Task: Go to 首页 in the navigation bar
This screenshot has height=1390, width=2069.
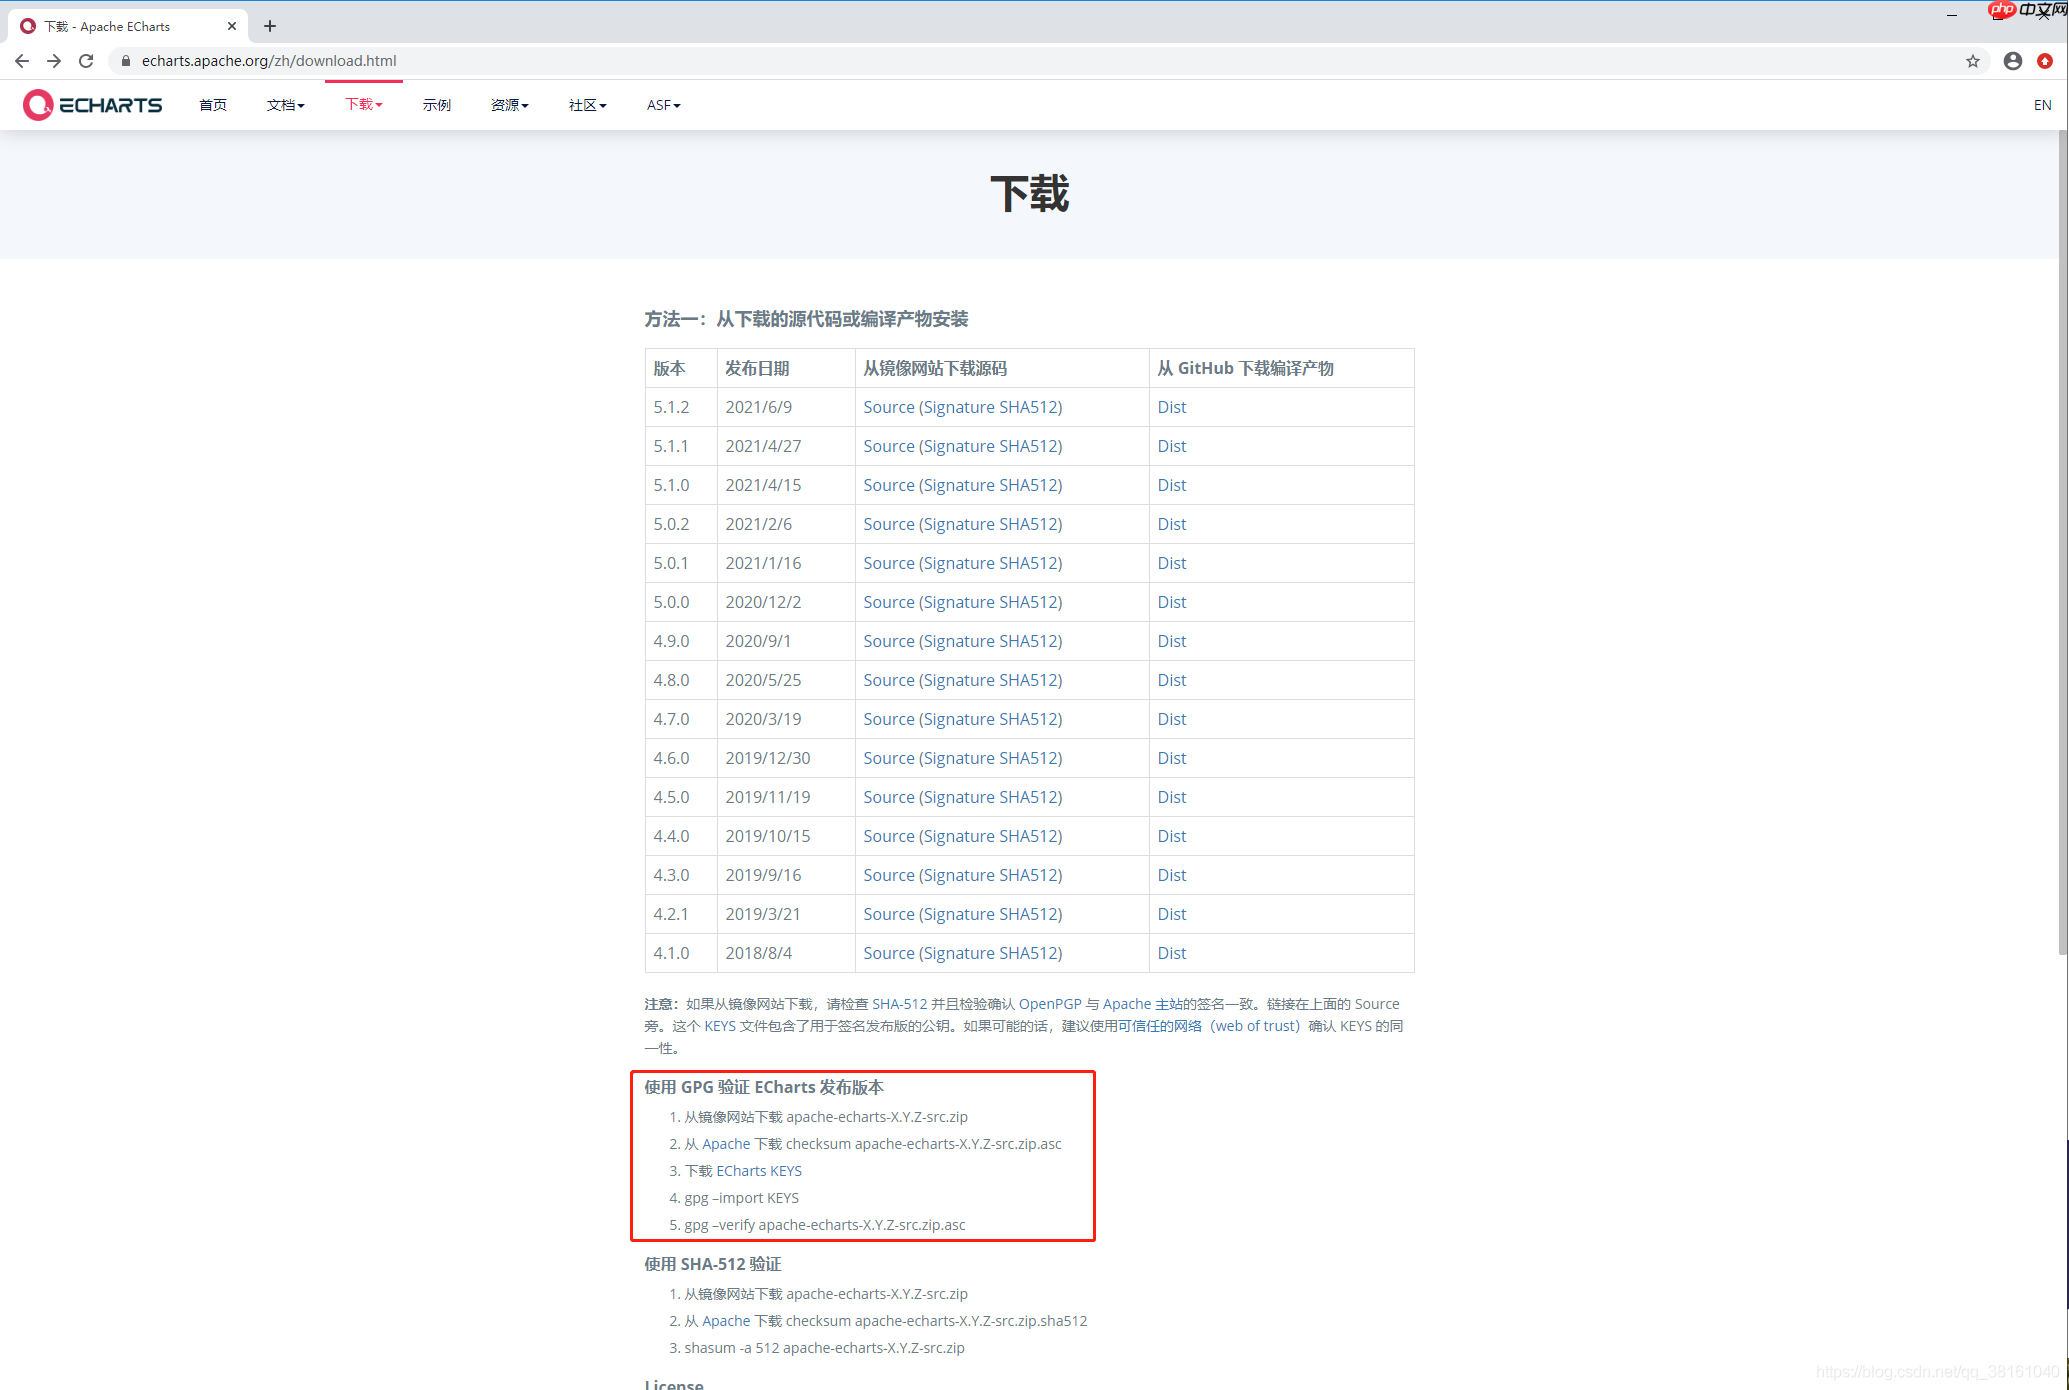Action: tap(213, 105)
